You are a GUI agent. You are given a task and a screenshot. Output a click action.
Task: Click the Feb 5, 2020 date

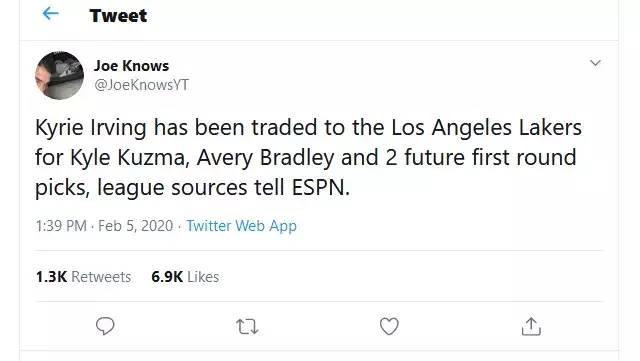coord(136,226)
